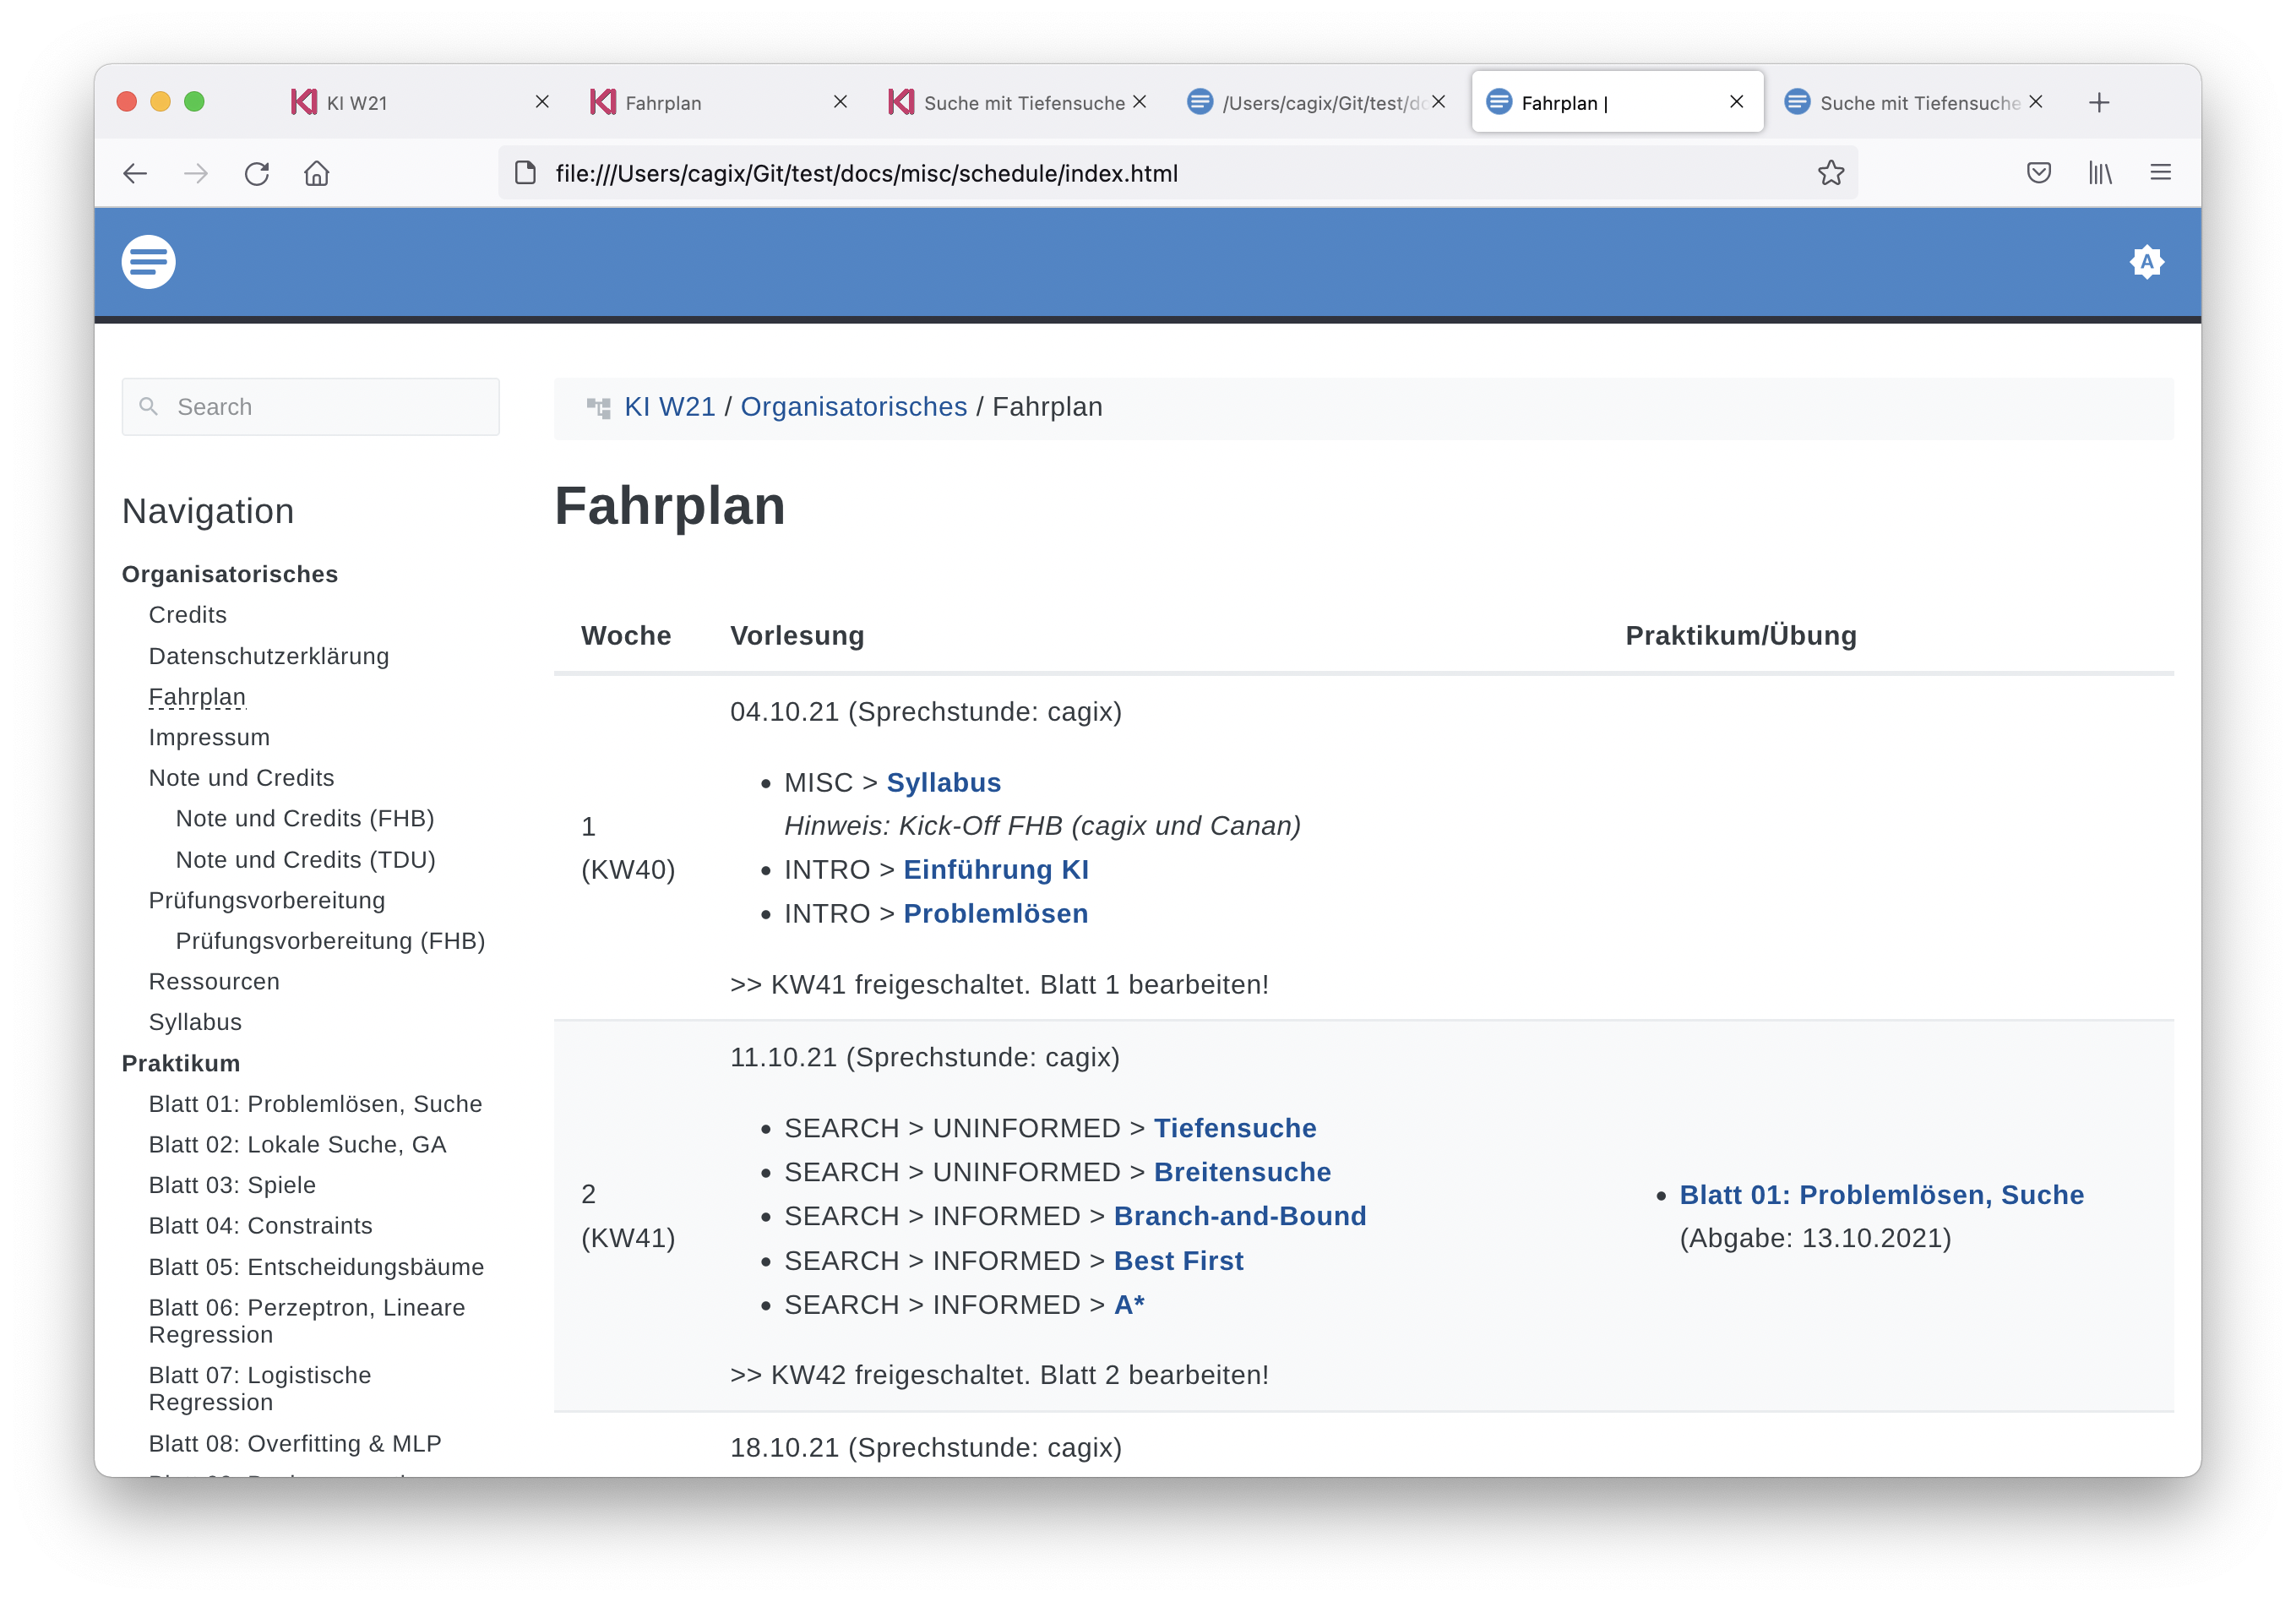Screen dimensions: 2296x1602
Task: Toggle the bookmark star in the address bar
Action: [x=1831, y=173]
